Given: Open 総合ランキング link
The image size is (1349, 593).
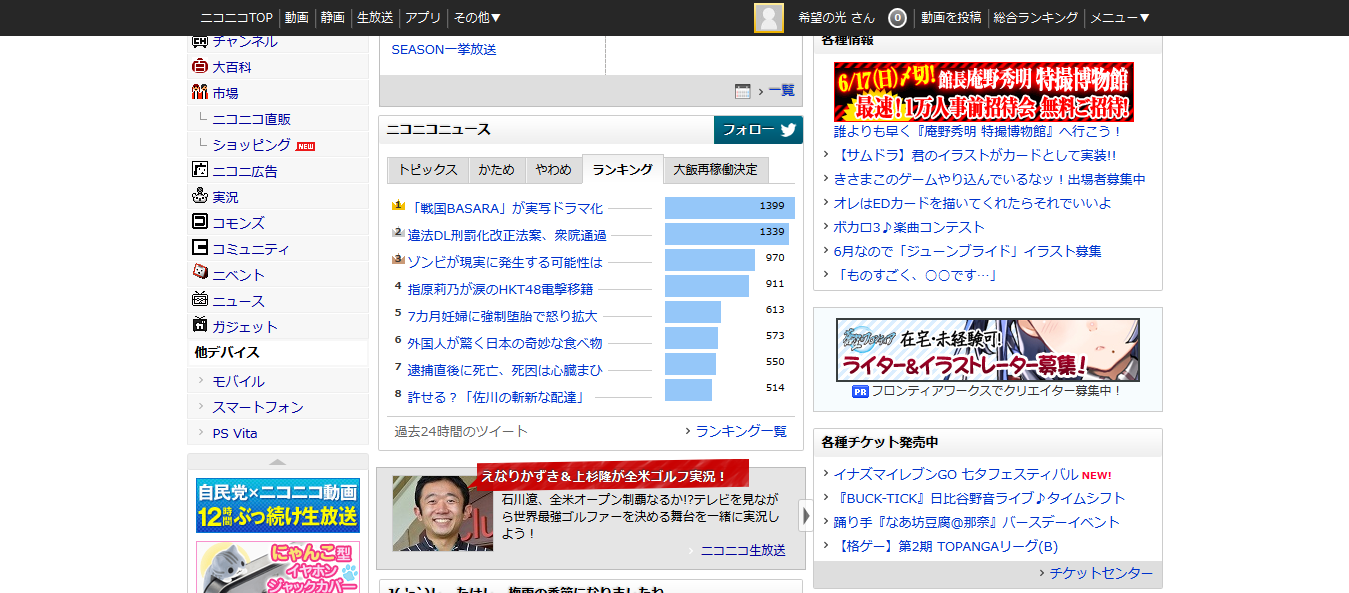Looking at the screenshot, I should pyautogui.click(x=1036, y=18).
